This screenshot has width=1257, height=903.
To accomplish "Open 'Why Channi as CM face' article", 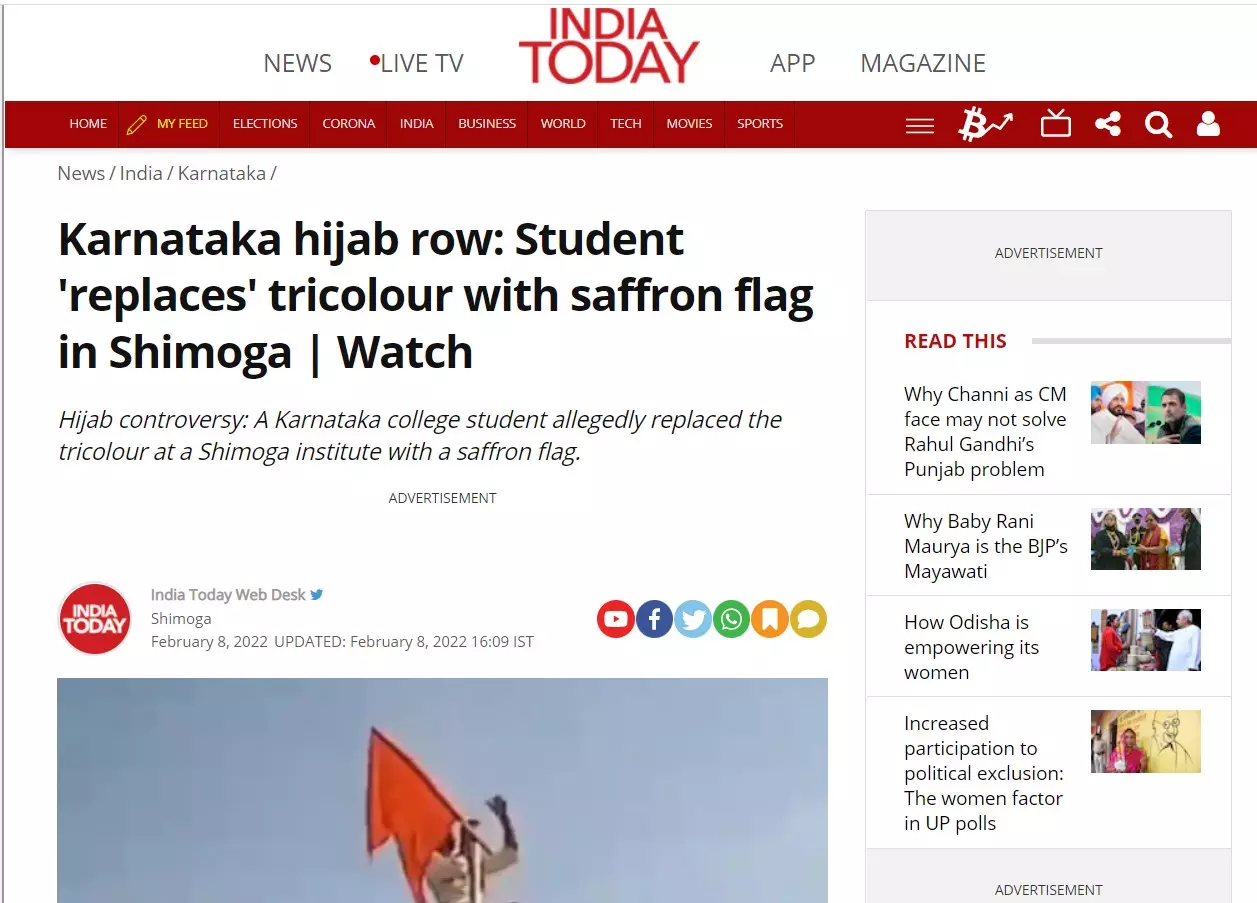I will (x=986, y=431).
